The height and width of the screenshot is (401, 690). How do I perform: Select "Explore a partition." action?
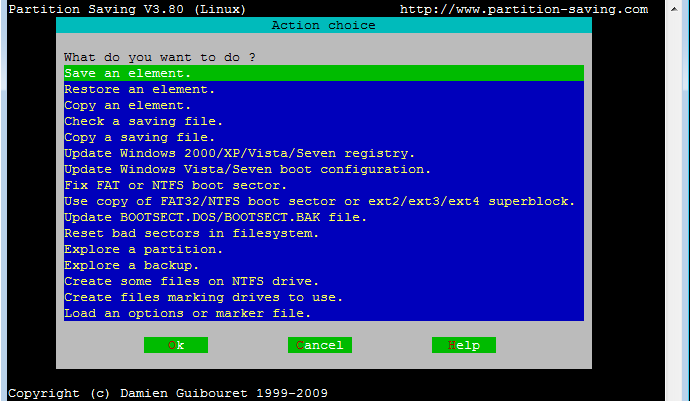pos(324,249)
